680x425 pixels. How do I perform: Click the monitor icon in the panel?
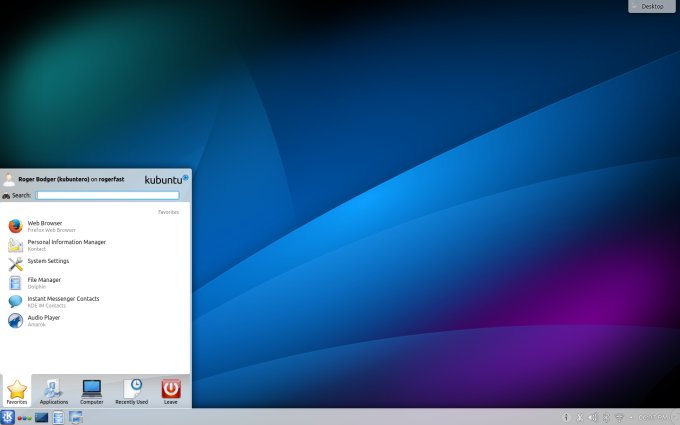pos(75,417)
